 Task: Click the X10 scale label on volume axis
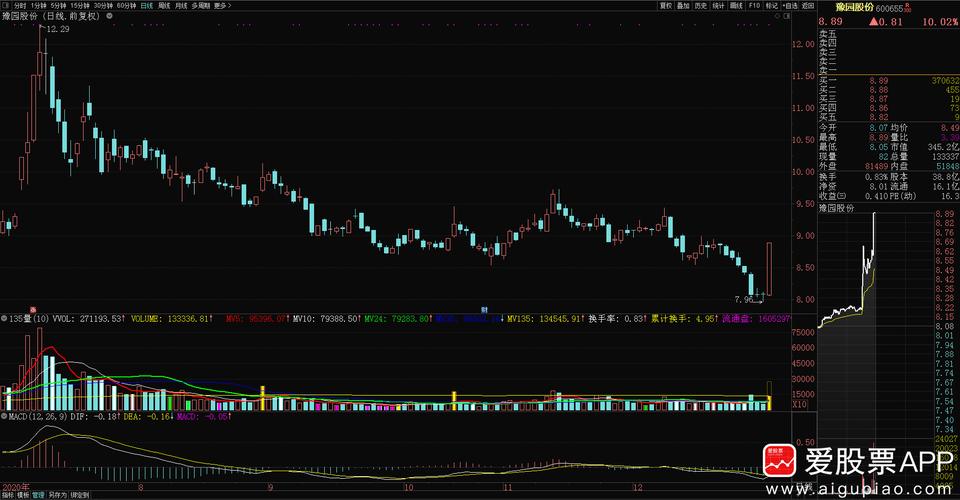[x=800, y=405]
